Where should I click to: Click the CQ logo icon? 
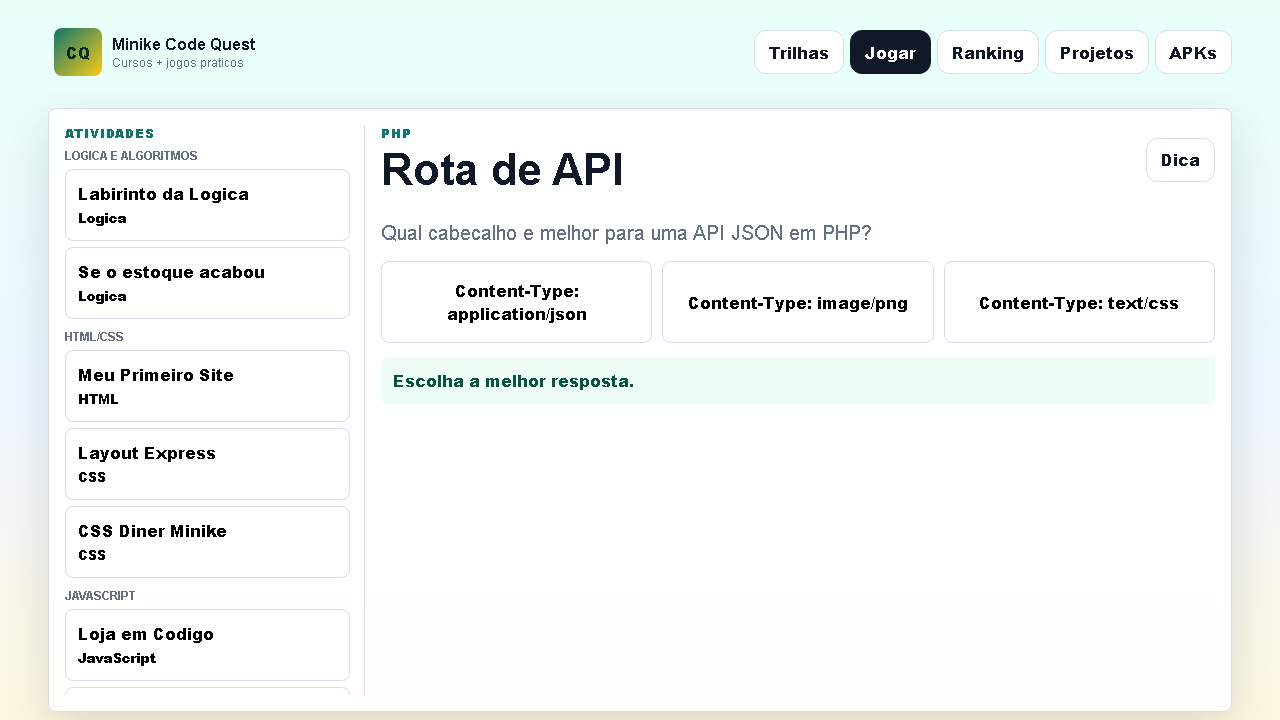[78, 52]
